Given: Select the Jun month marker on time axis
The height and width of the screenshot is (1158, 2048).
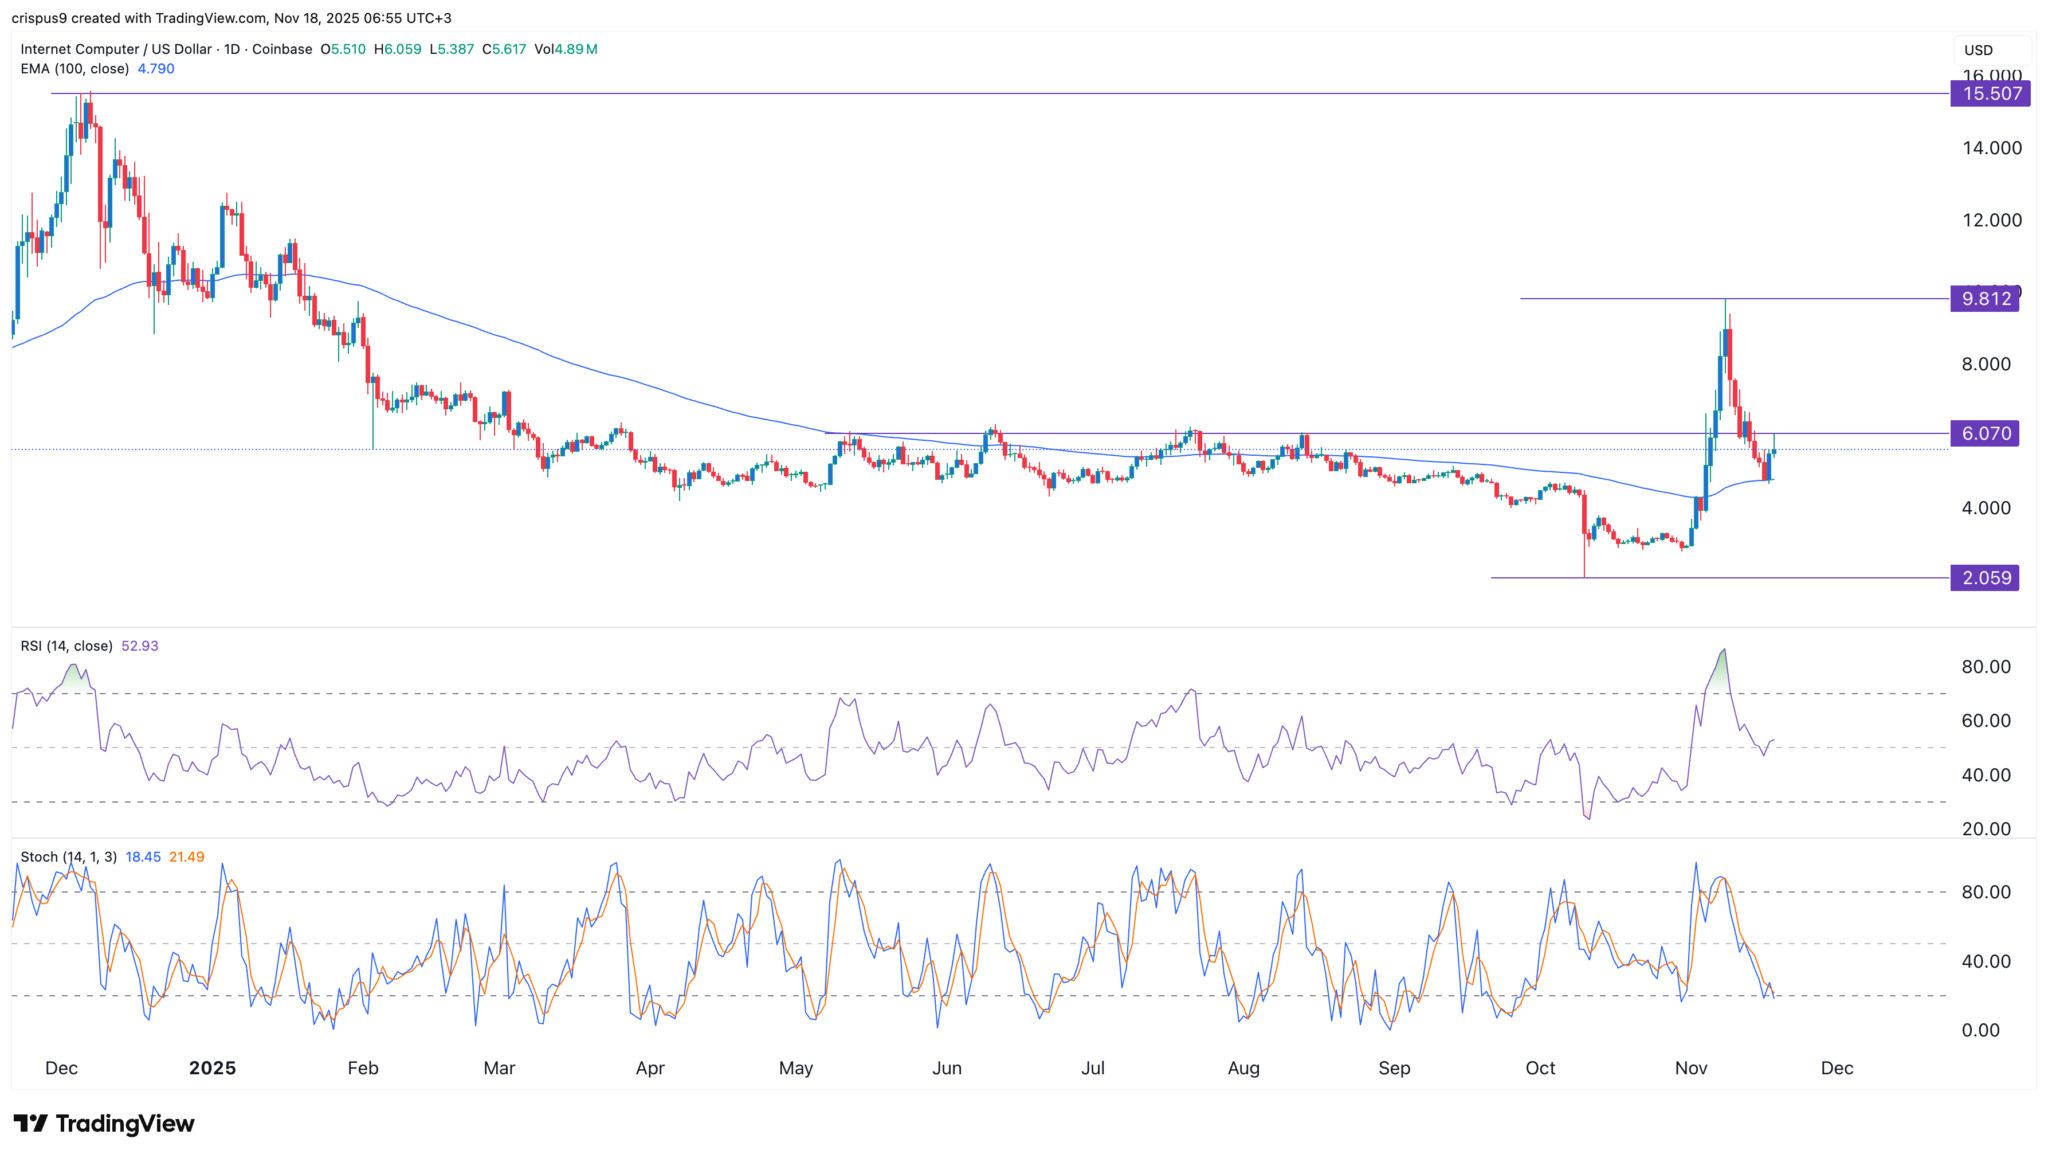Looking at the screenshot, I should pos(946,1068).
